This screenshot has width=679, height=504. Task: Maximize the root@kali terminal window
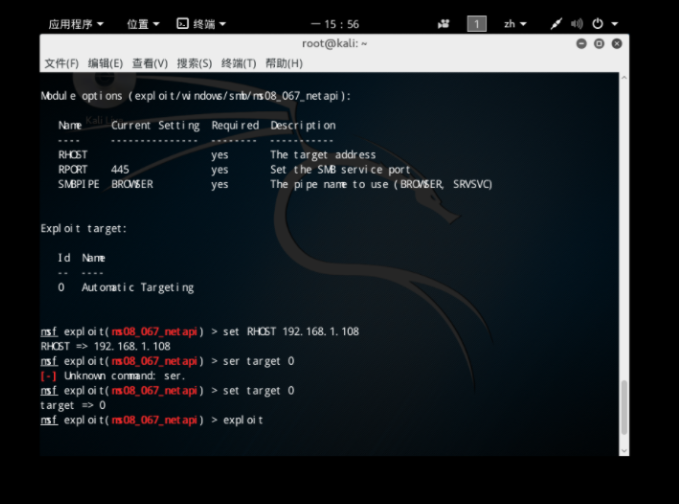click(599, 44)
